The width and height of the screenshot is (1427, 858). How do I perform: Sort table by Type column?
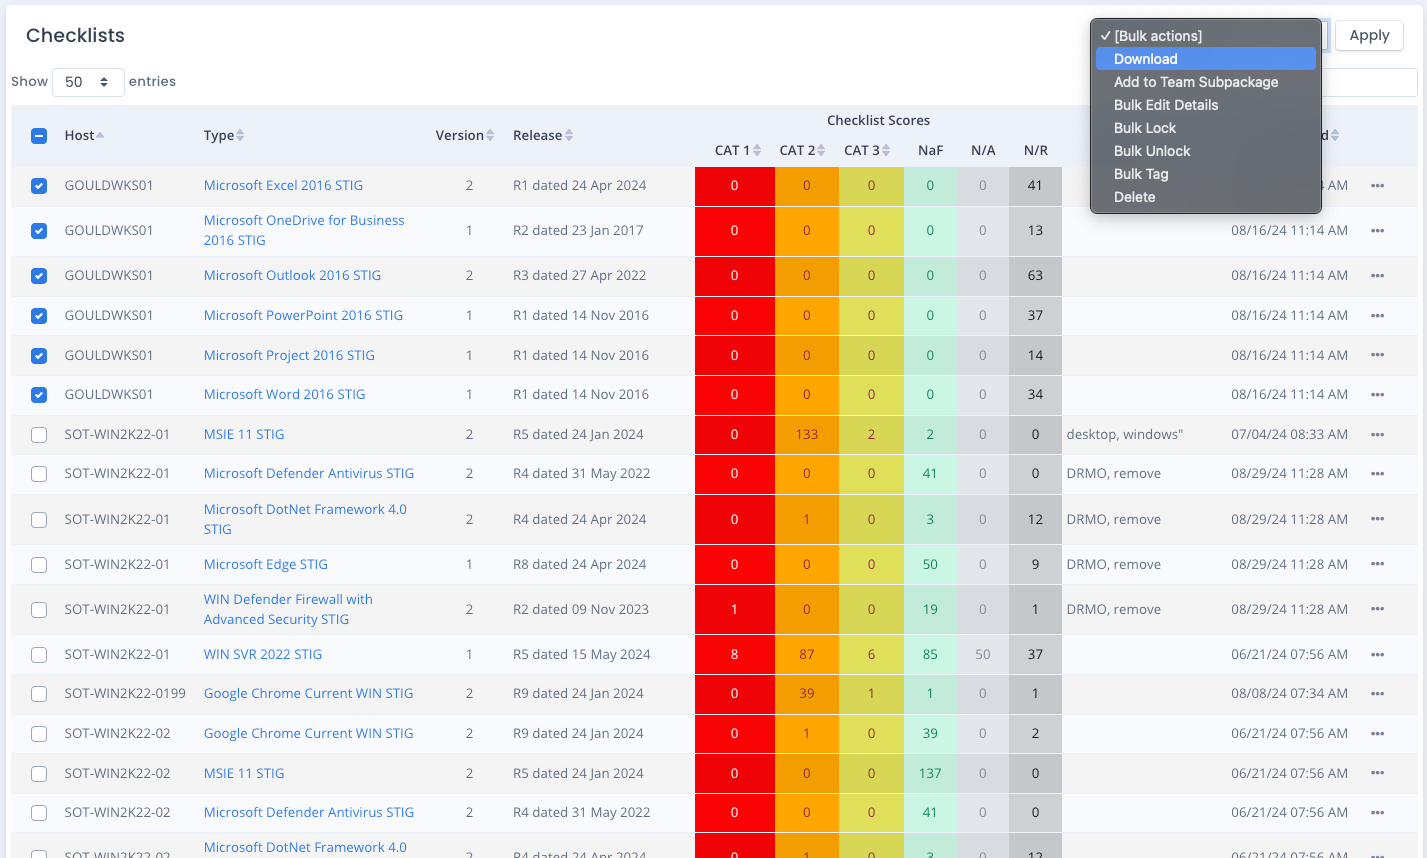[224, 136]
